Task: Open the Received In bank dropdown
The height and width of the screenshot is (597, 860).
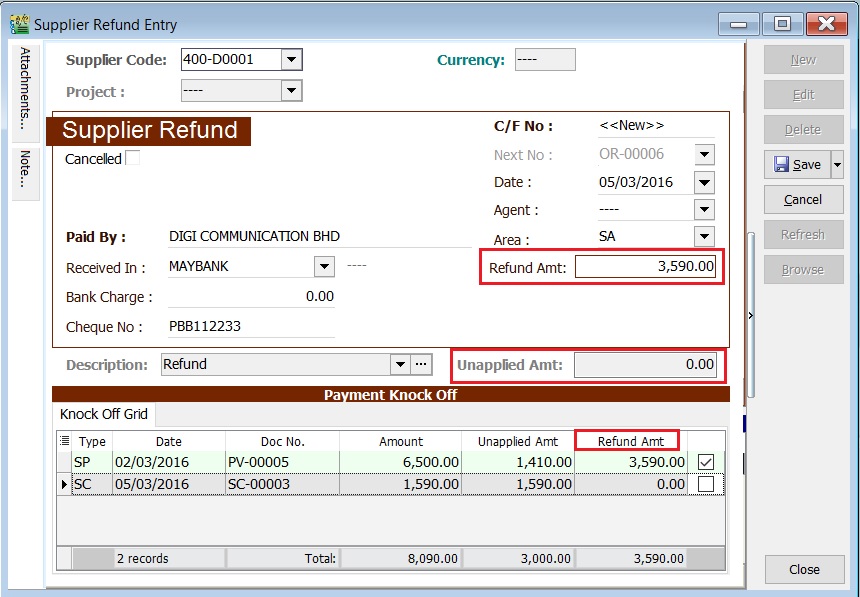Action: [323, 267]
